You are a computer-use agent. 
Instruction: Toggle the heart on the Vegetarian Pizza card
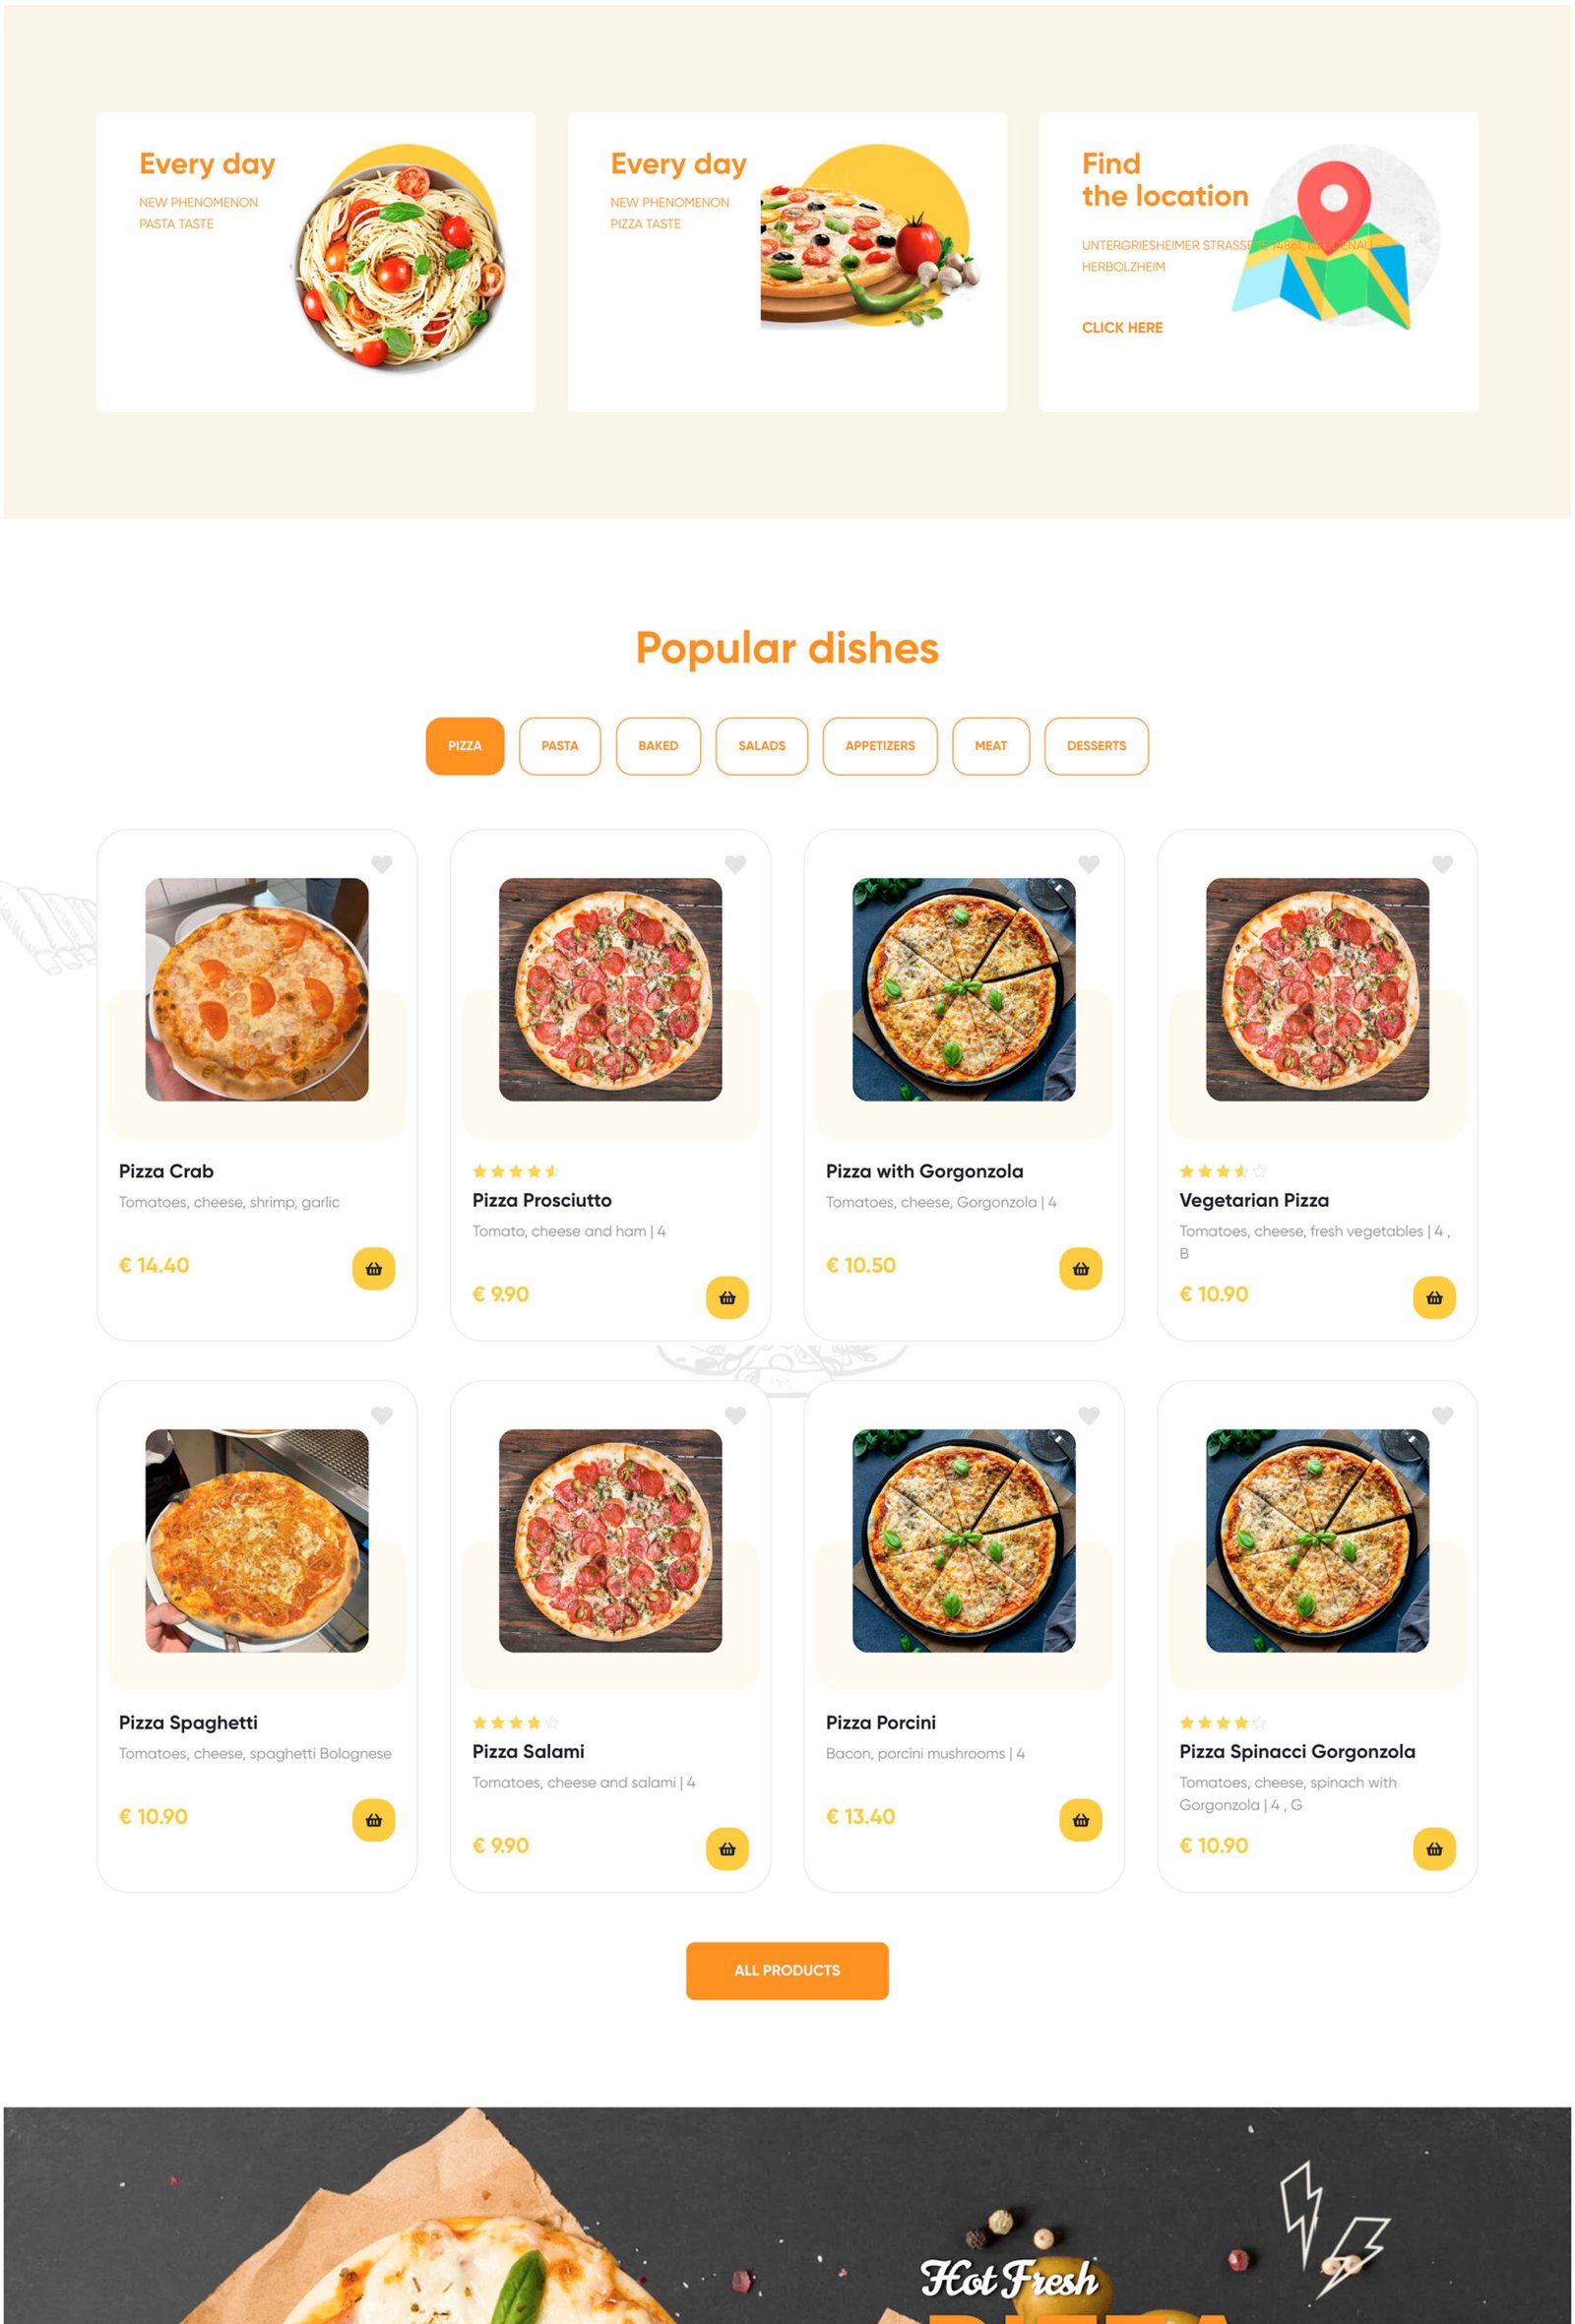point(1442,864)
